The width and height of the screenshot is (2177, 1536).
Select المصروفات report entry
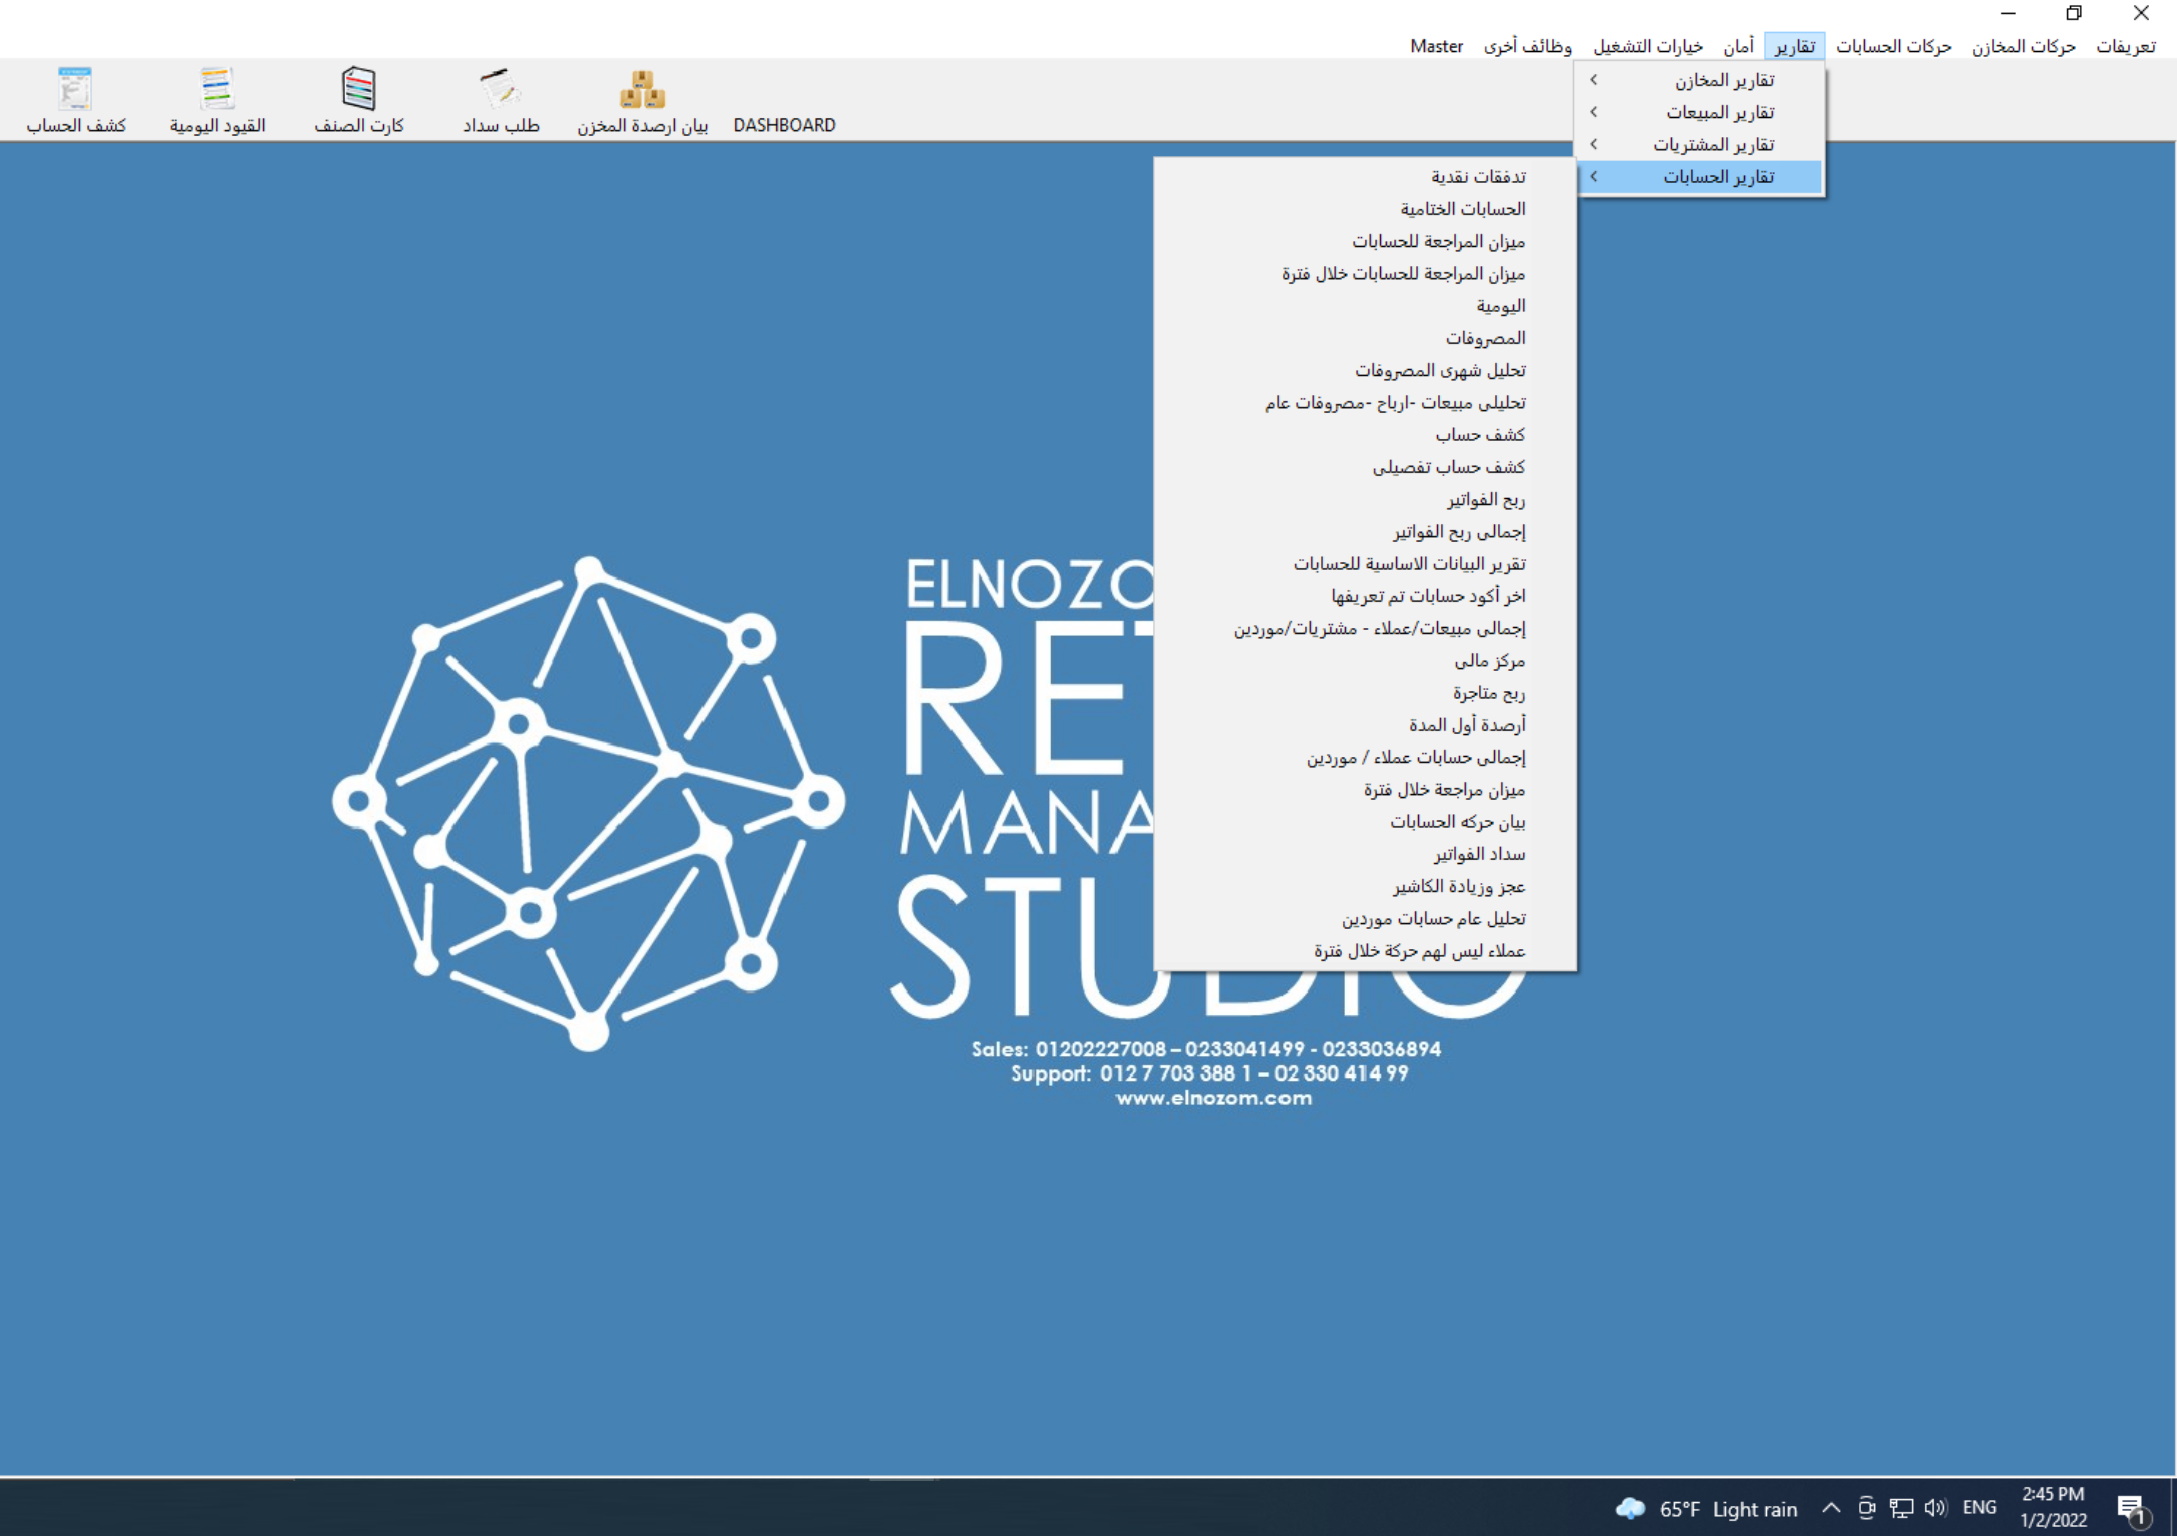tap(1366, 338)
